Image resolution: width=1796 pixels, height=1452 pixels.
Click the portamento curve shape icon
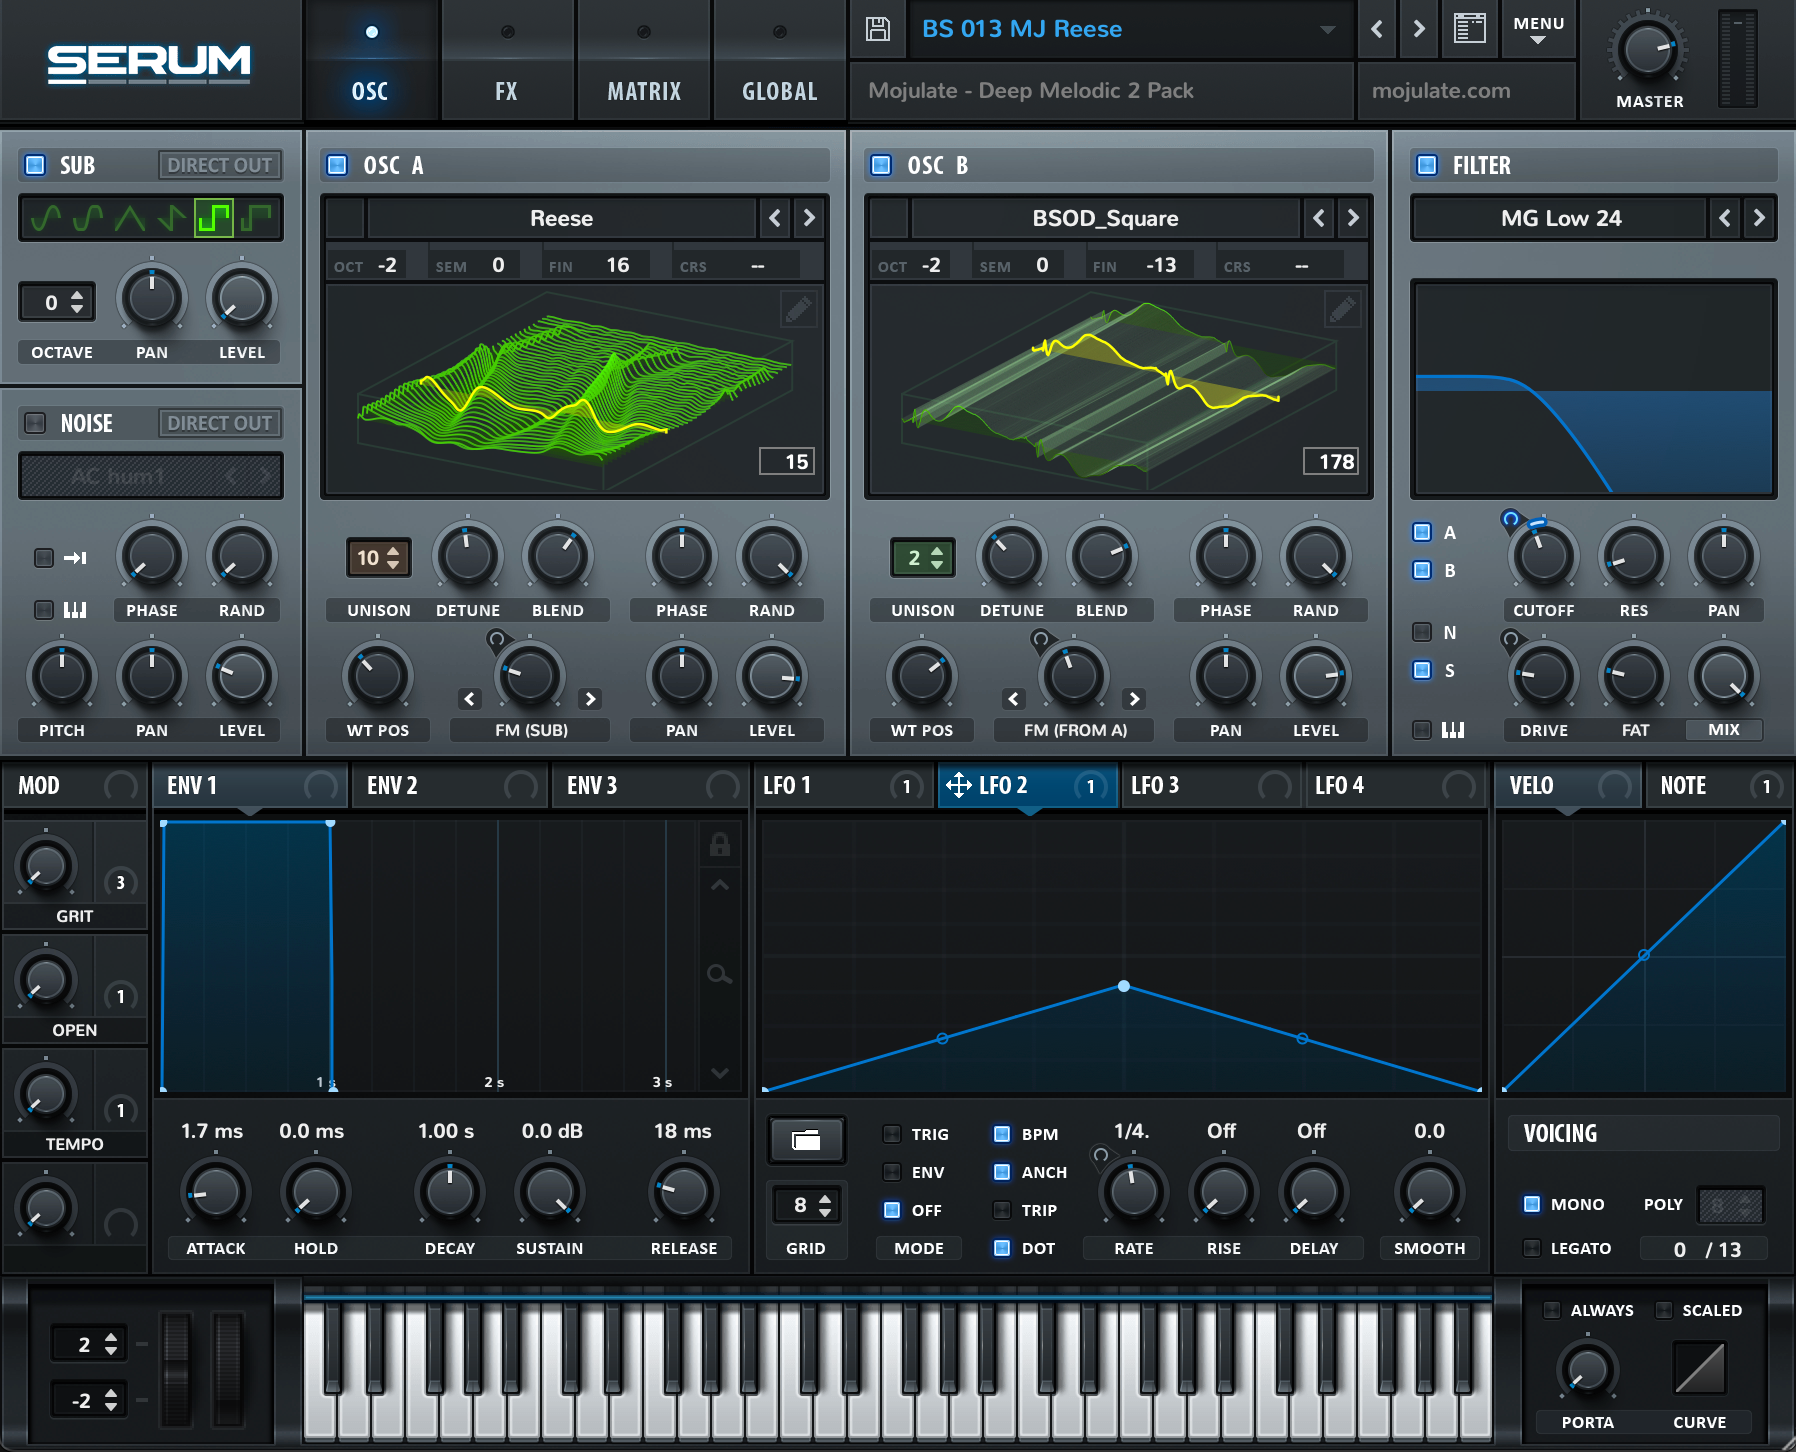1699,1368
